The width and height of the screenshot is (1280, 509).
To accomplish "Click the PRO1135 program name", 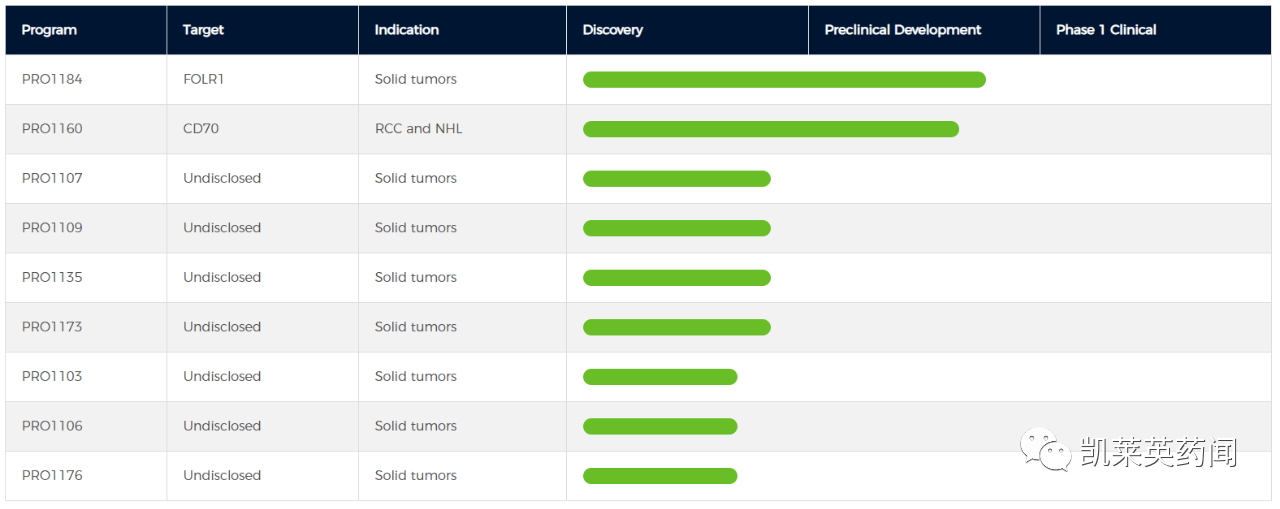I will [x=52, y=277].
